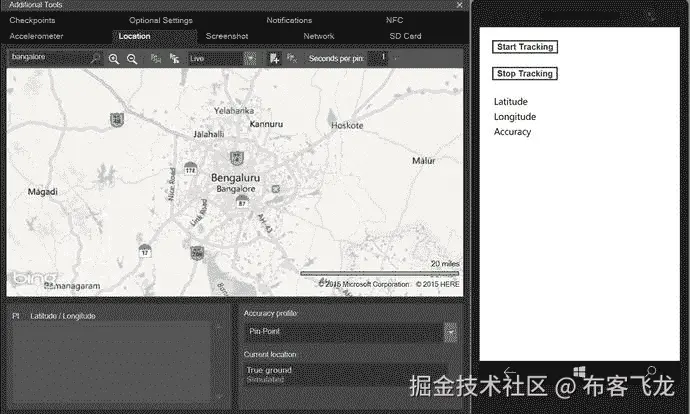Viewport: 690px width, 414px height.
Task: Switch to the Accelerometer tab
Action: (36, 36)
